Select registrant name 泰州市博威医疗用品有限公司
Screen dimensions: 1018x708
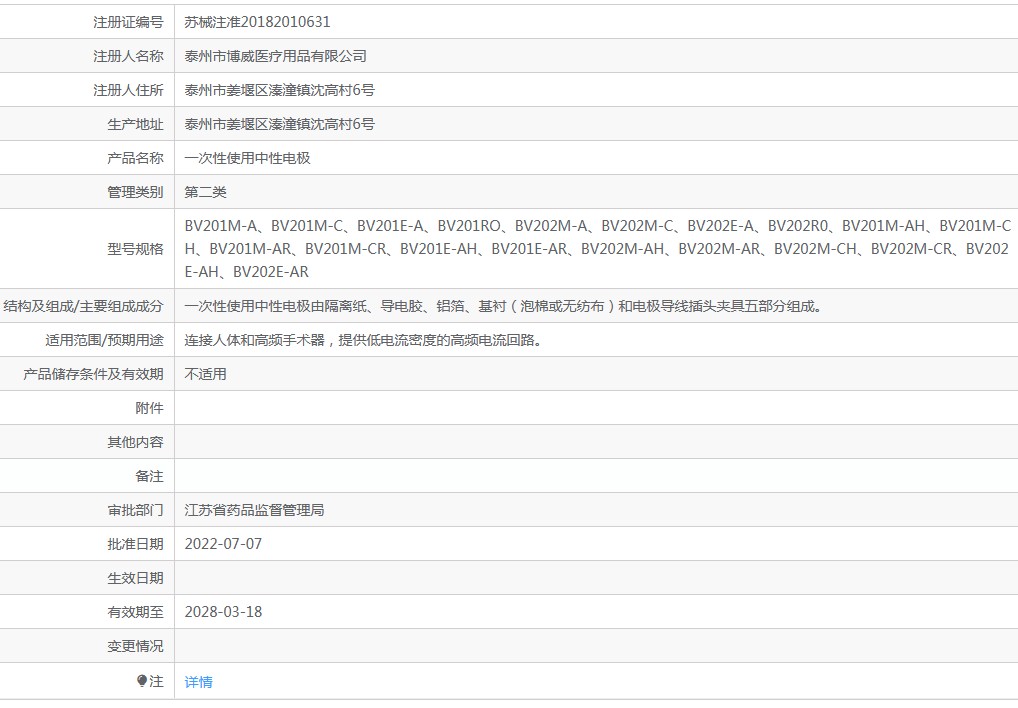(x=275, y=56)
